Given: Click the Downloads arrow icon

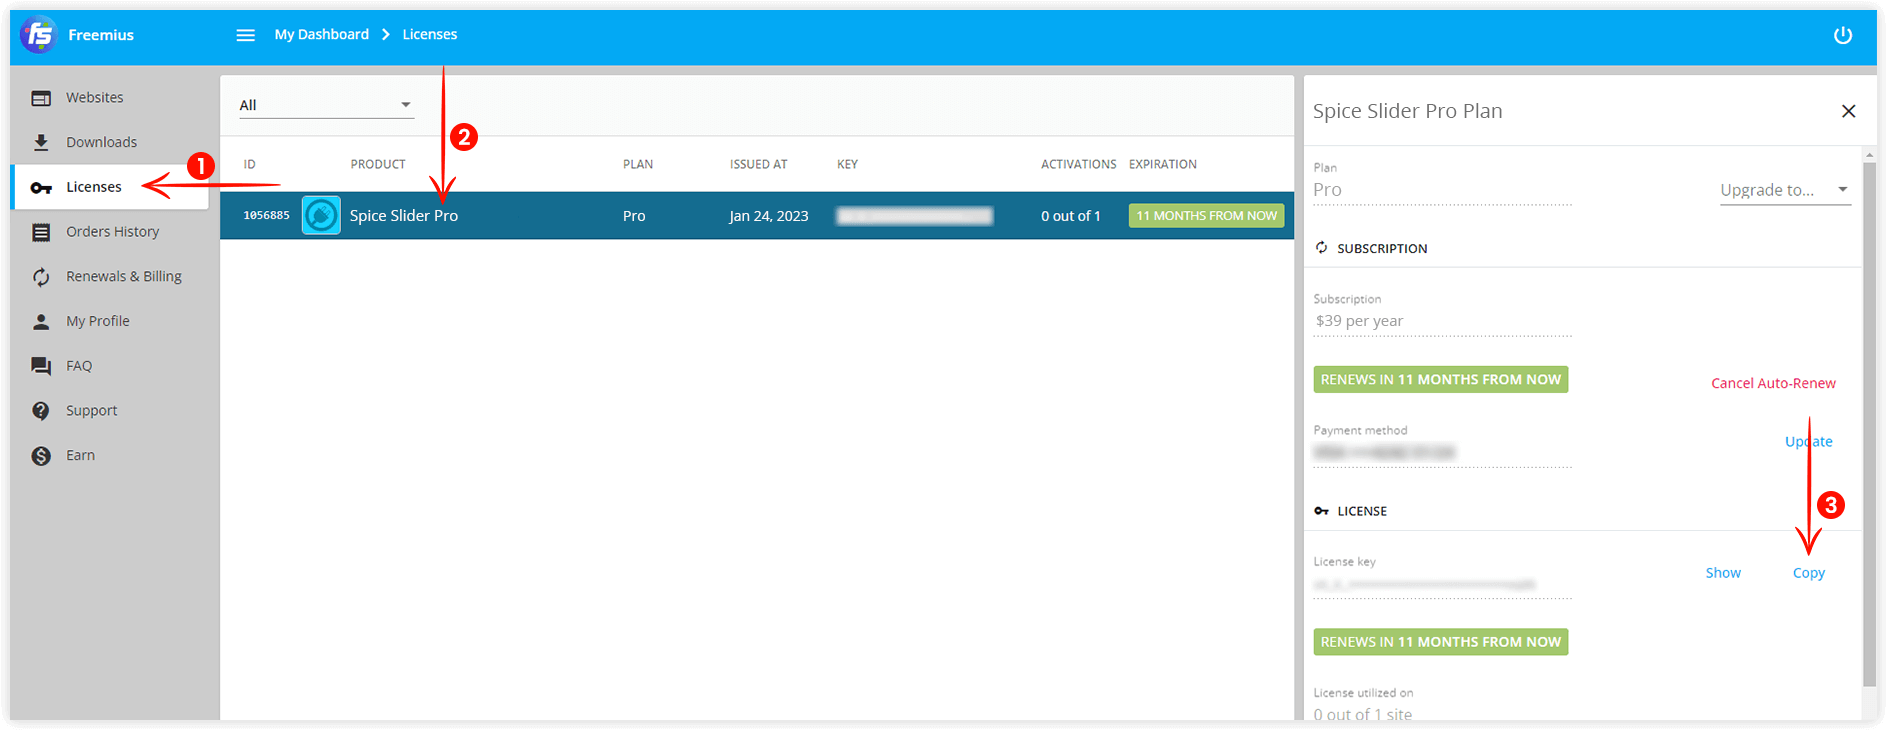Looking at the screenshot, I should [x=41, y=143].
